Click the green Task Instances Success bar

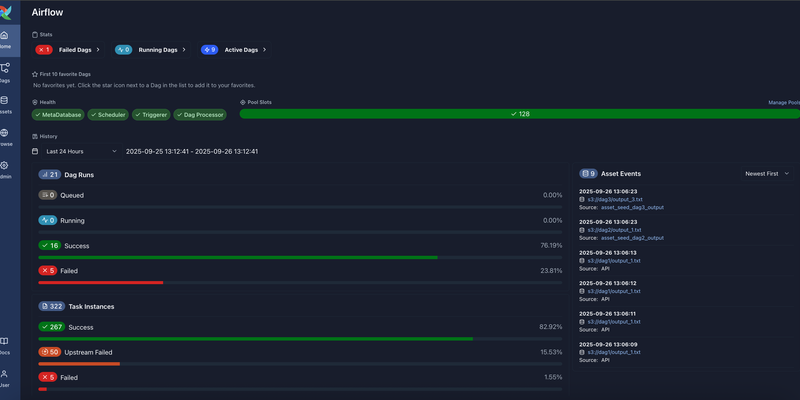(x=256, y=339)
